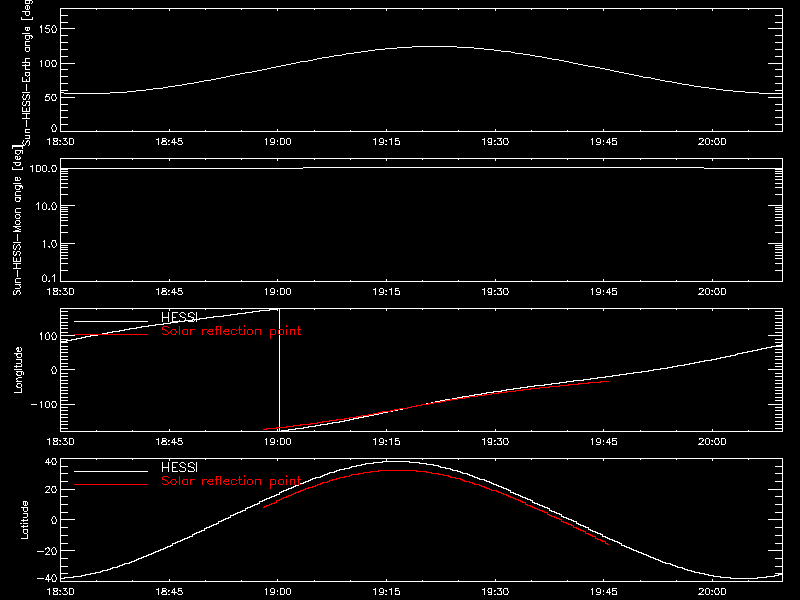Click the -20 tick on Latitude axis

pyautogui.click(x=47, y=551)
